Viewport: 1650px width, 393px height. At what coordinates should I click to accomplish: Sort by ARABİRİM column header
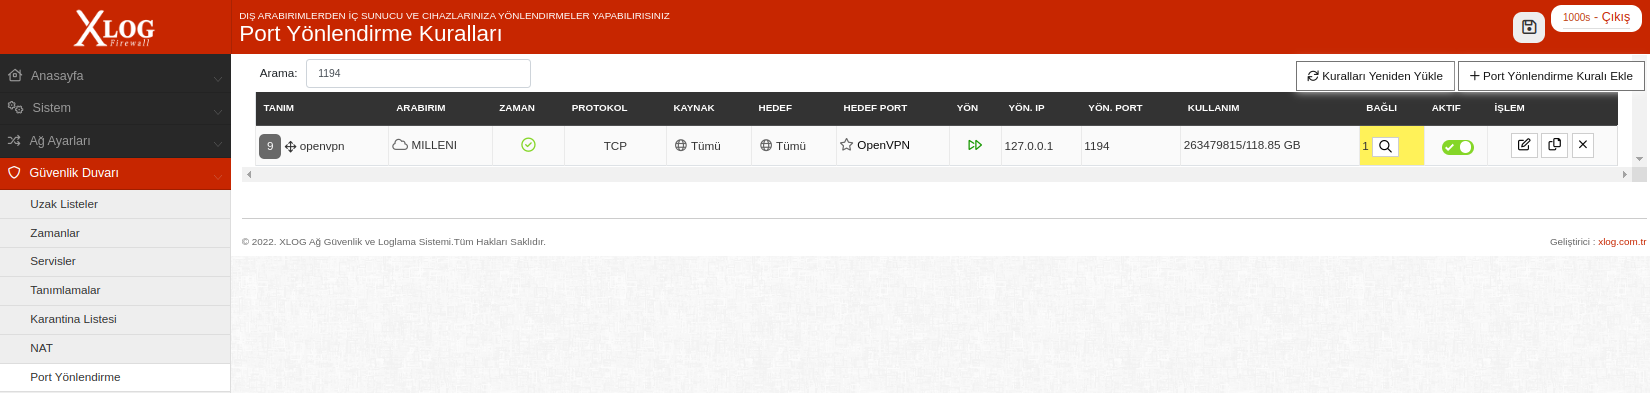pos(421,108)
